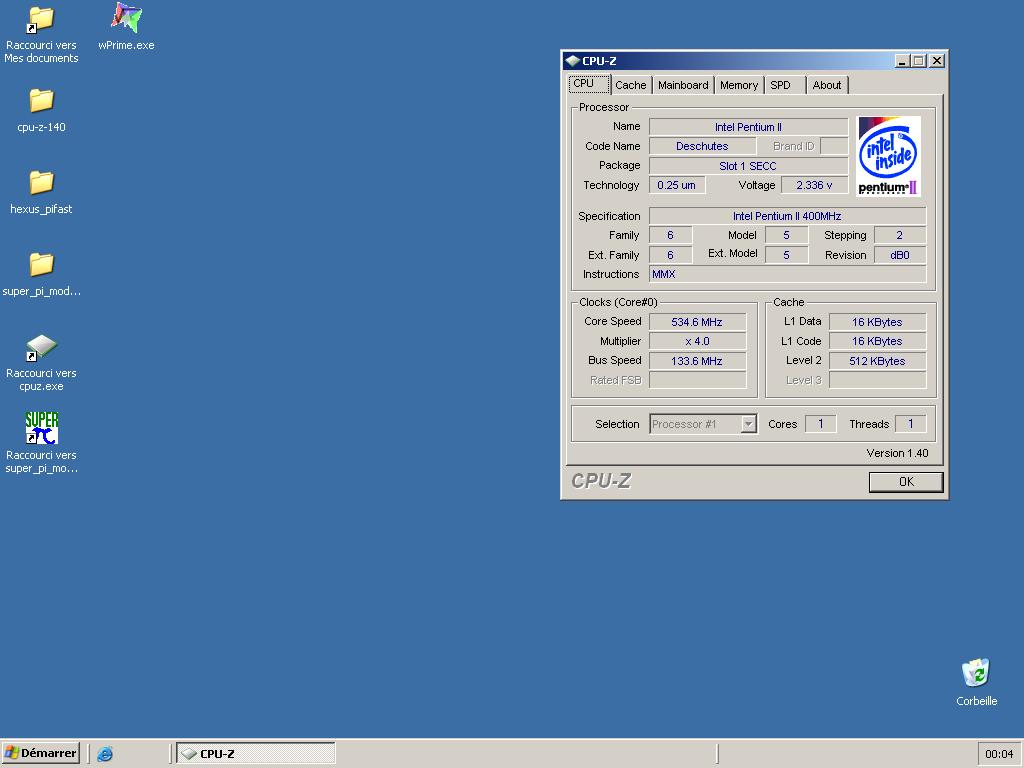Viewport: 1024px width, 768px height.
Task: Select the Super PI shortcut icon
Action: (x=41, y=428)
